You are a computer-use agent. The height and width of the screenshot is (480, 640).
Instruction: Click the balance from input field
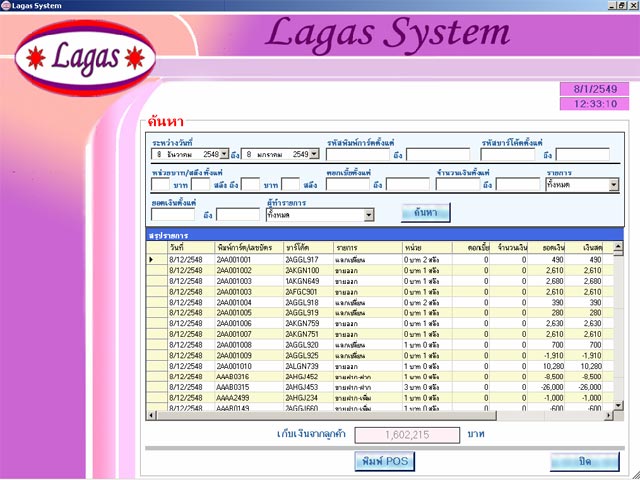pos(173,214)
